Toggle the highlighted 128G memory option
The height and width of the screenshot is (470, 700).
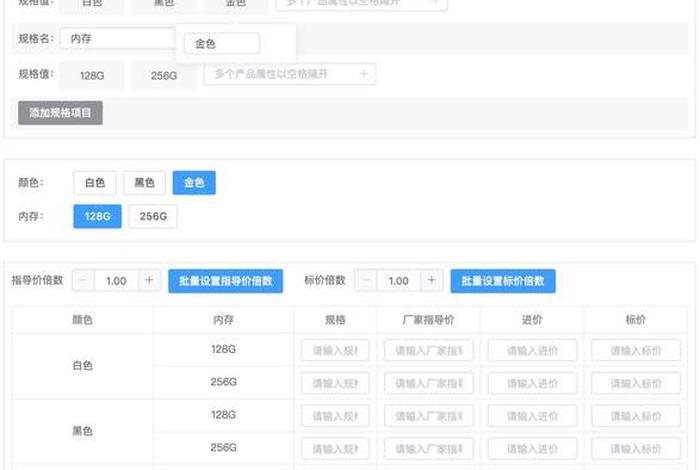(x=97, y=216)
